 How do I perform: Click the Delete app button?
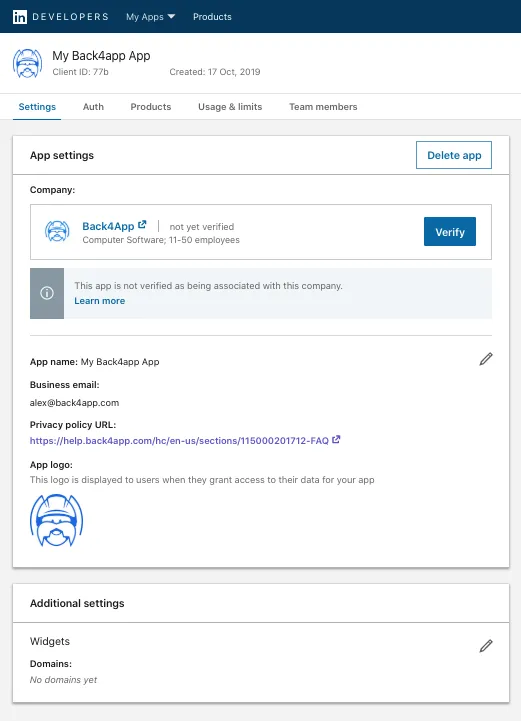(454, 155)
